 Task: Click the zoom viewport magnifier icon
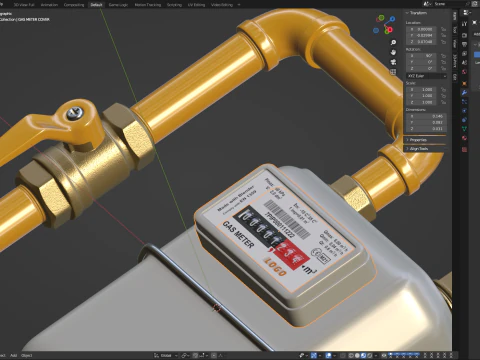[x=393, y=42]
